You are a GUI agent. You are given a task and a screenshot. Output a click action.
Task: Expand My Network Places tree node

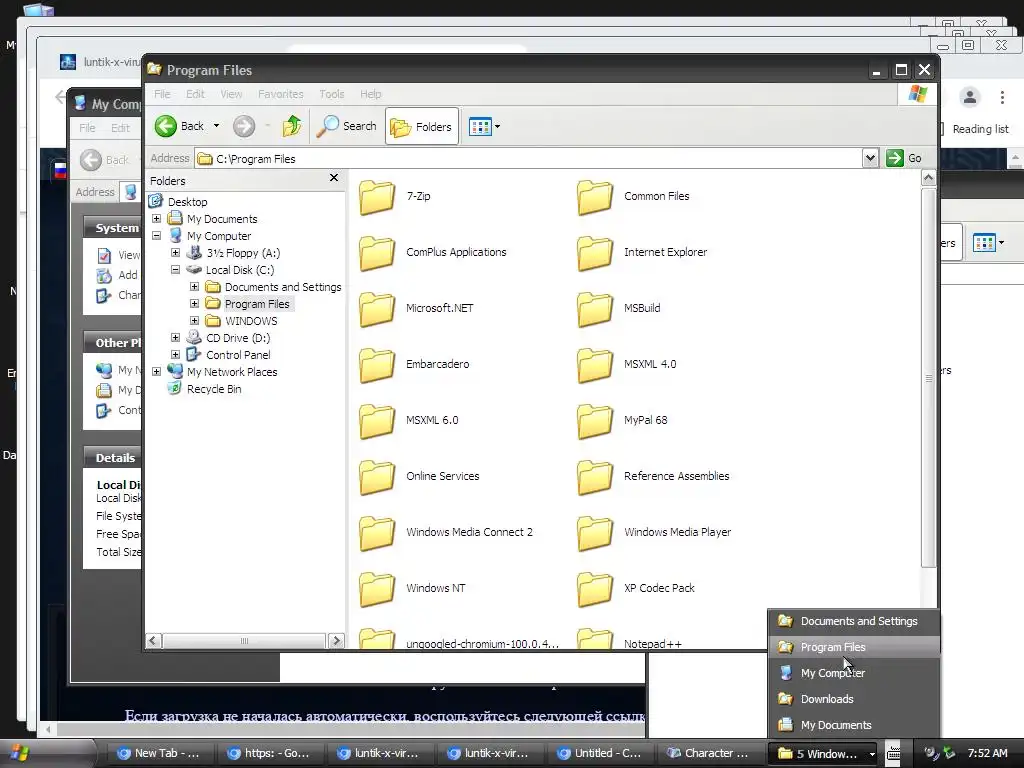point(157,372)
